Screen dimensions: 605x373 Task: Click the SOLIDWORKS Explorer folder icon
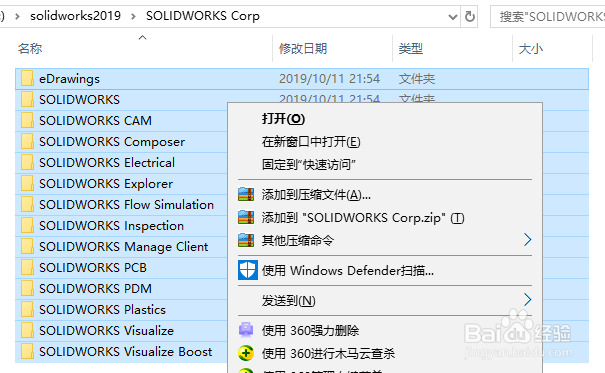(x=27, y=183)
